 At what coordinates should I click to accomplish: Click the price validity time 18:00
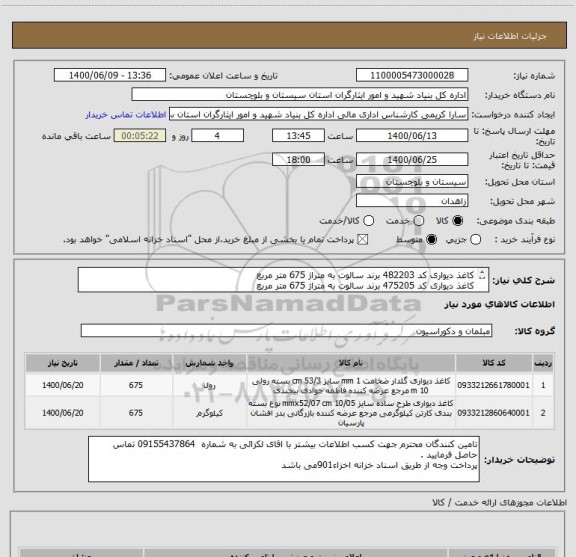coord(298,159)
